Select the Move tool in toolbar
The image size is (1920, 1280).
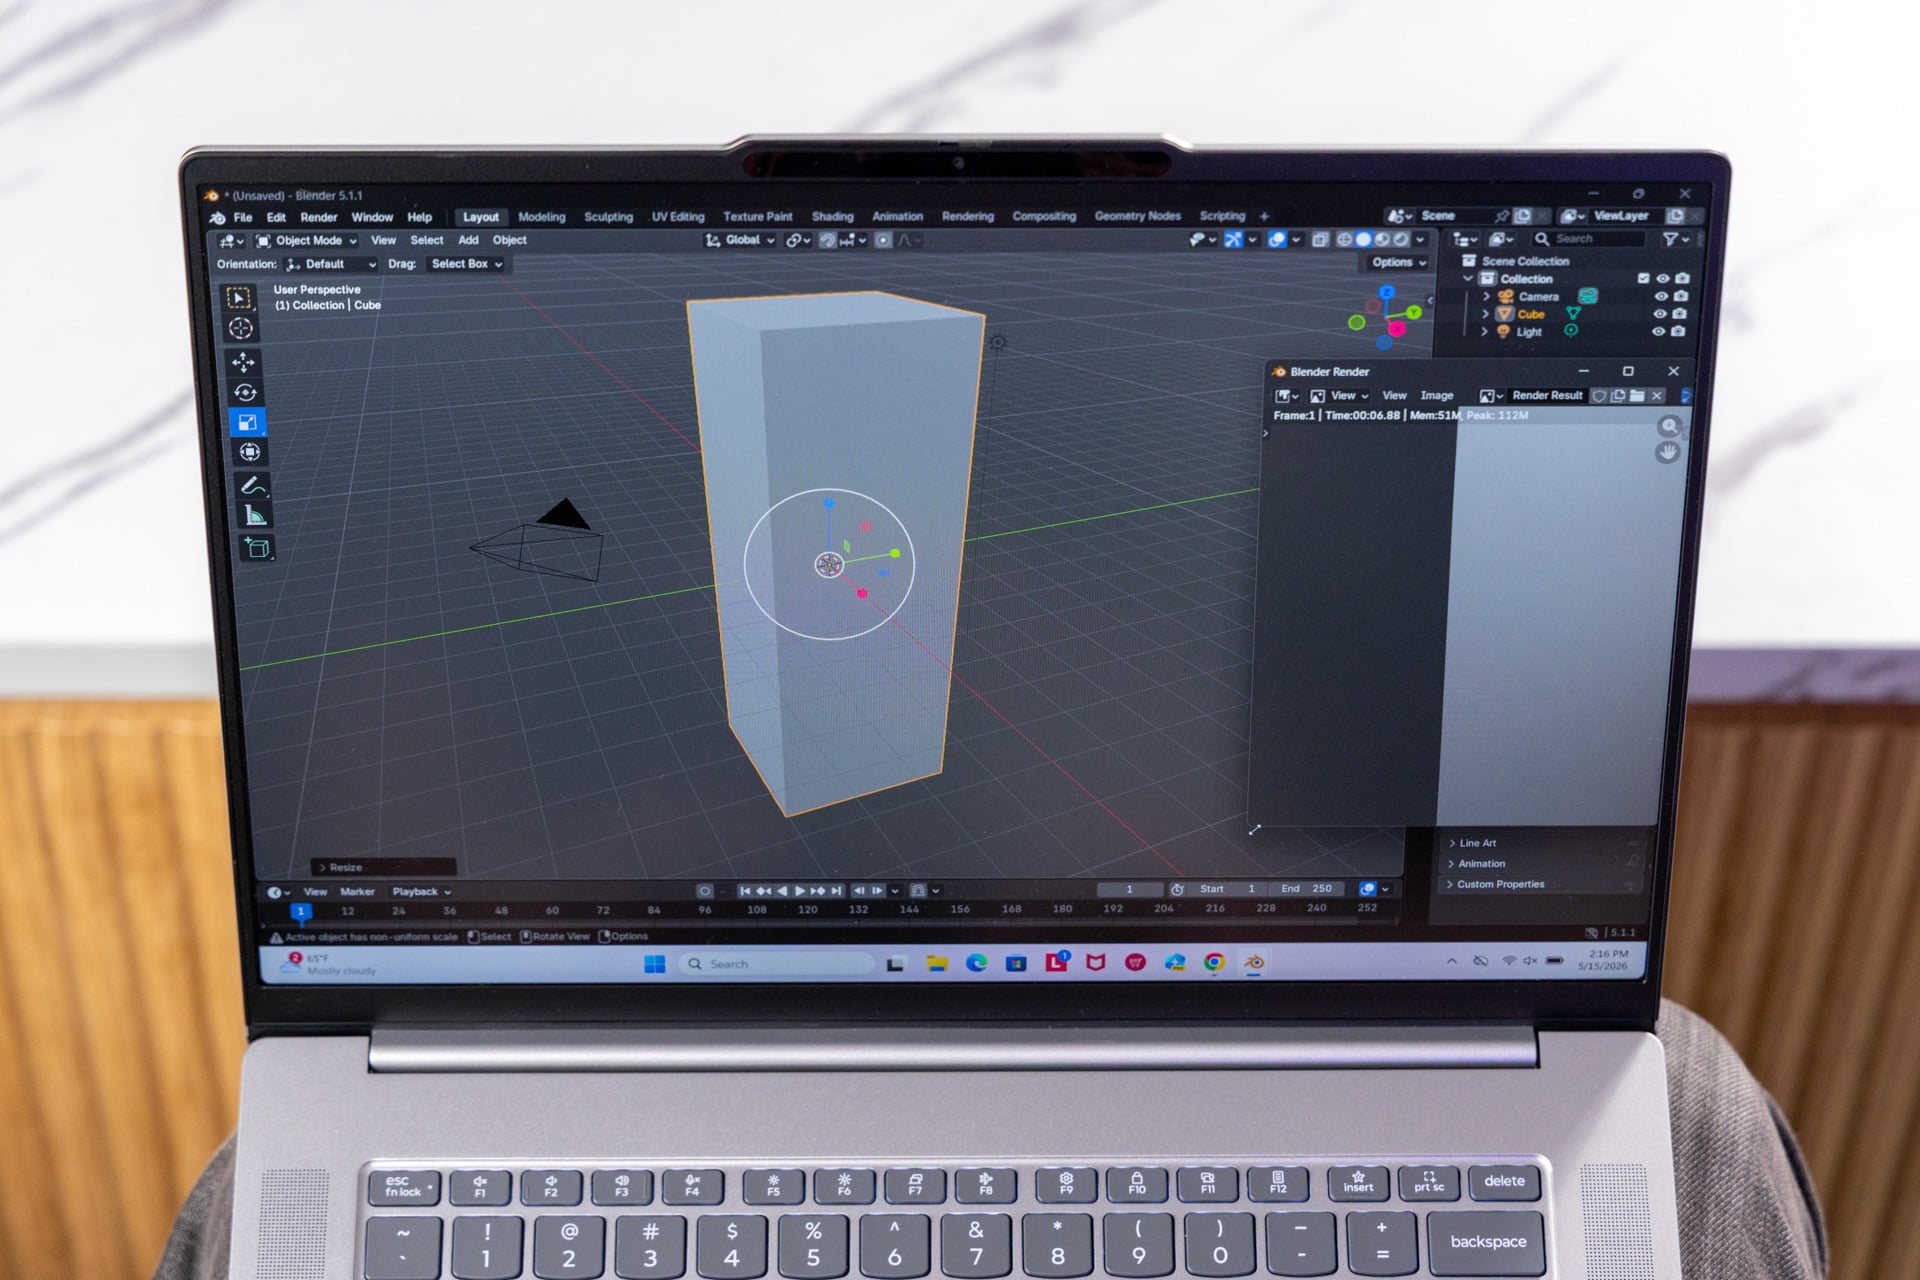pyautogui.click(x=243, y=362)
